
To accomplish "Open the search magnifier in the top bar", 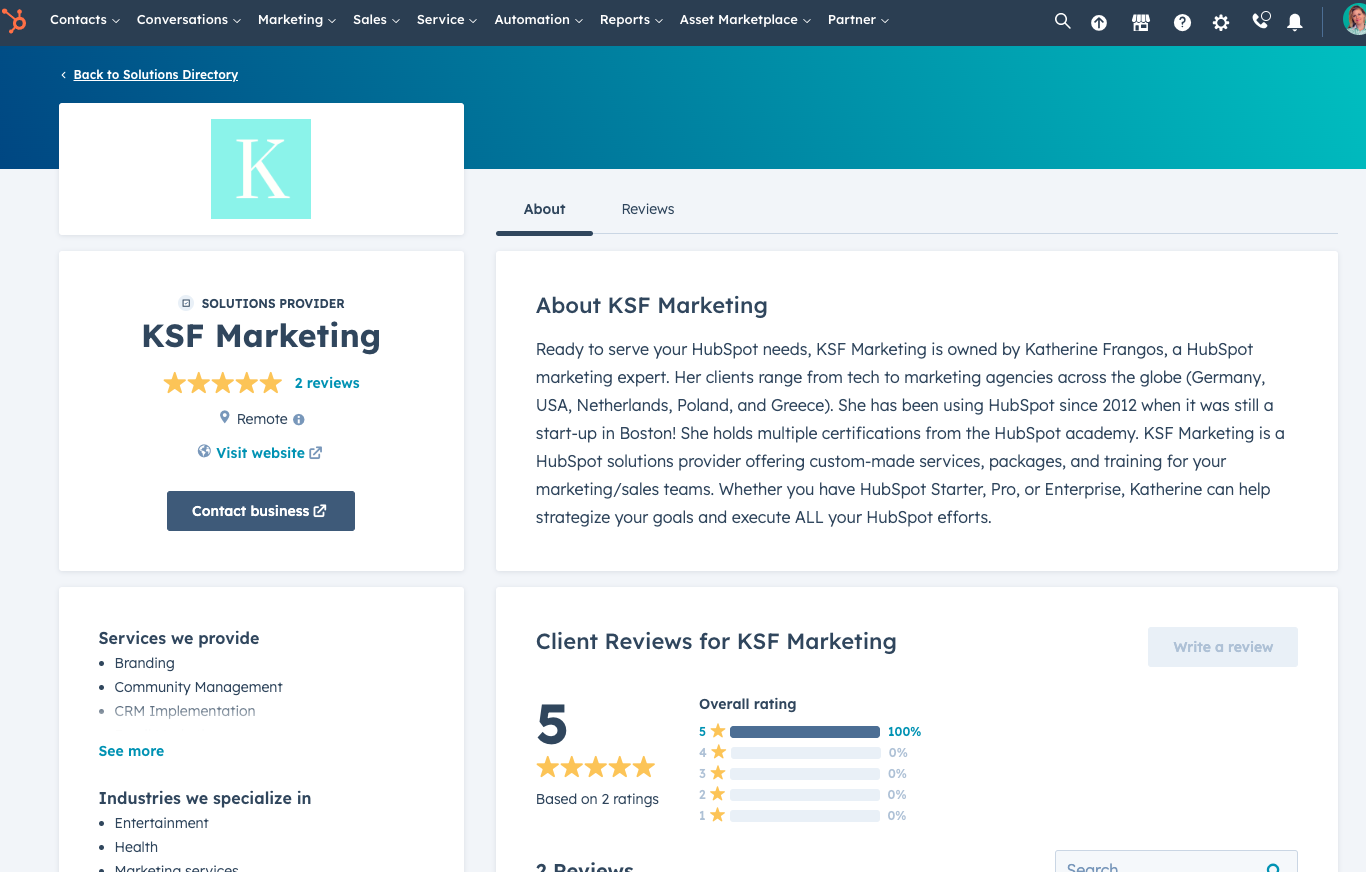I will point(1062,21).
